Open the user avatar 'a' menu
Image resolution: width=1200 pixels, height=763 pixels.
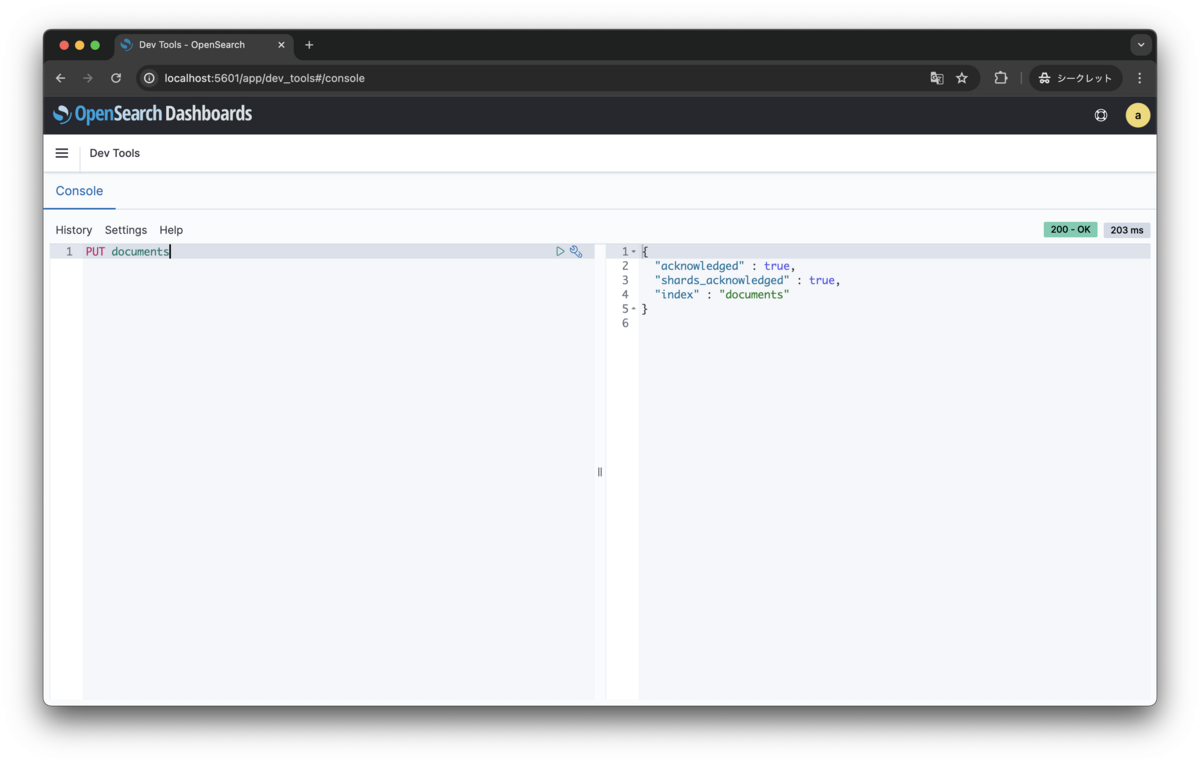[x=1137, y=115]
